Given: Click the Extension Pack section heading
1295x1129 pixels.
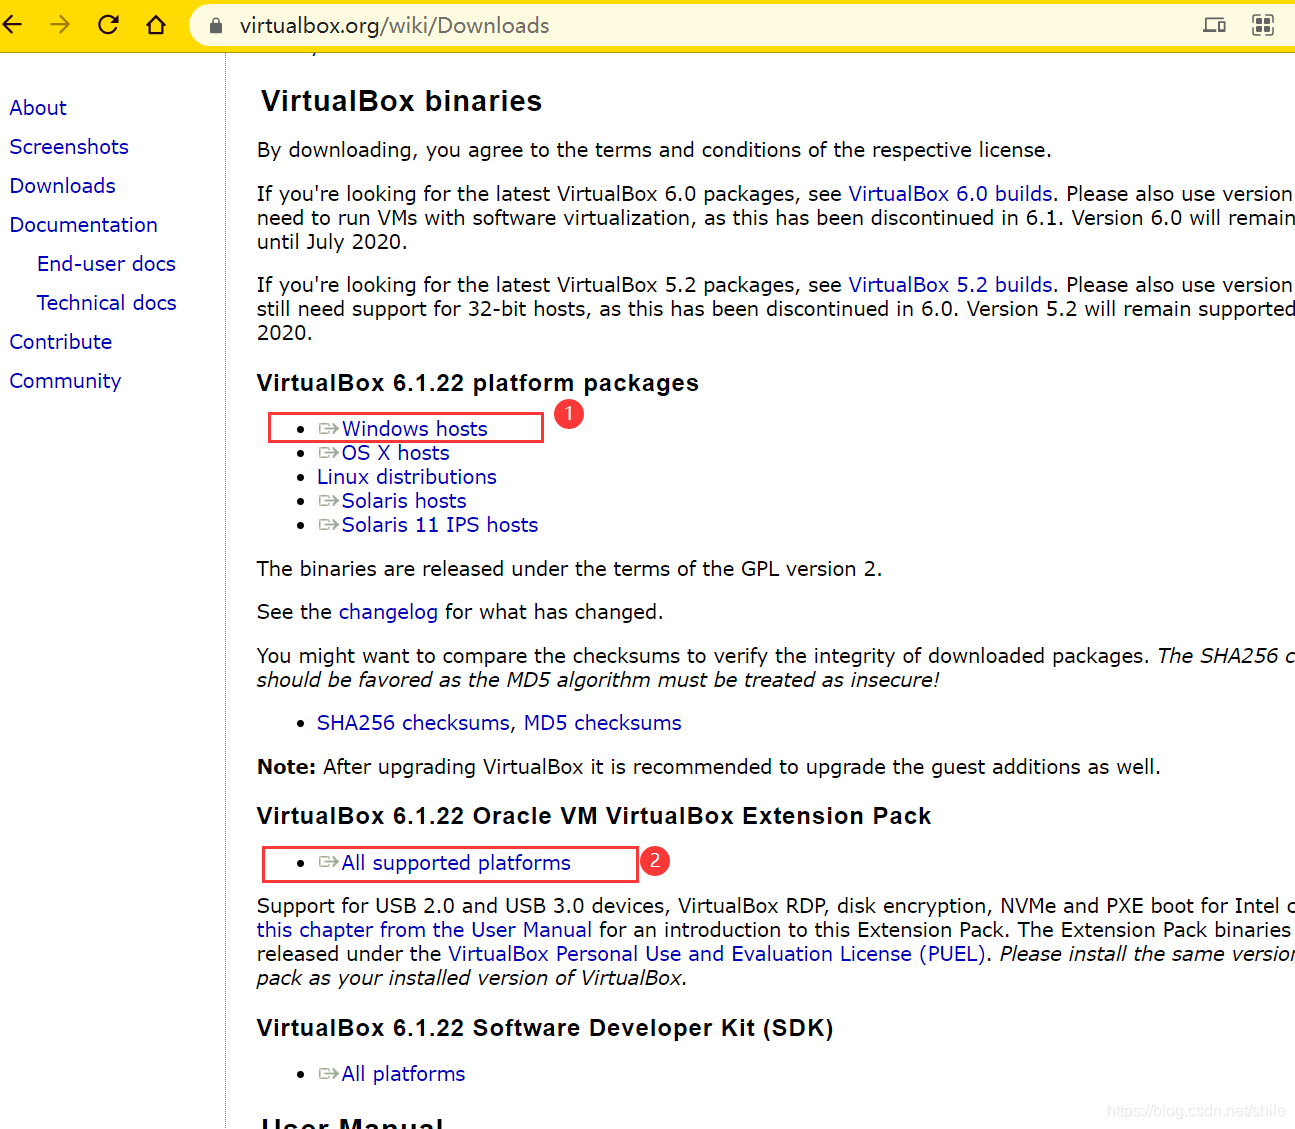Looking at the screenshot, I should (x=594, y=816).
